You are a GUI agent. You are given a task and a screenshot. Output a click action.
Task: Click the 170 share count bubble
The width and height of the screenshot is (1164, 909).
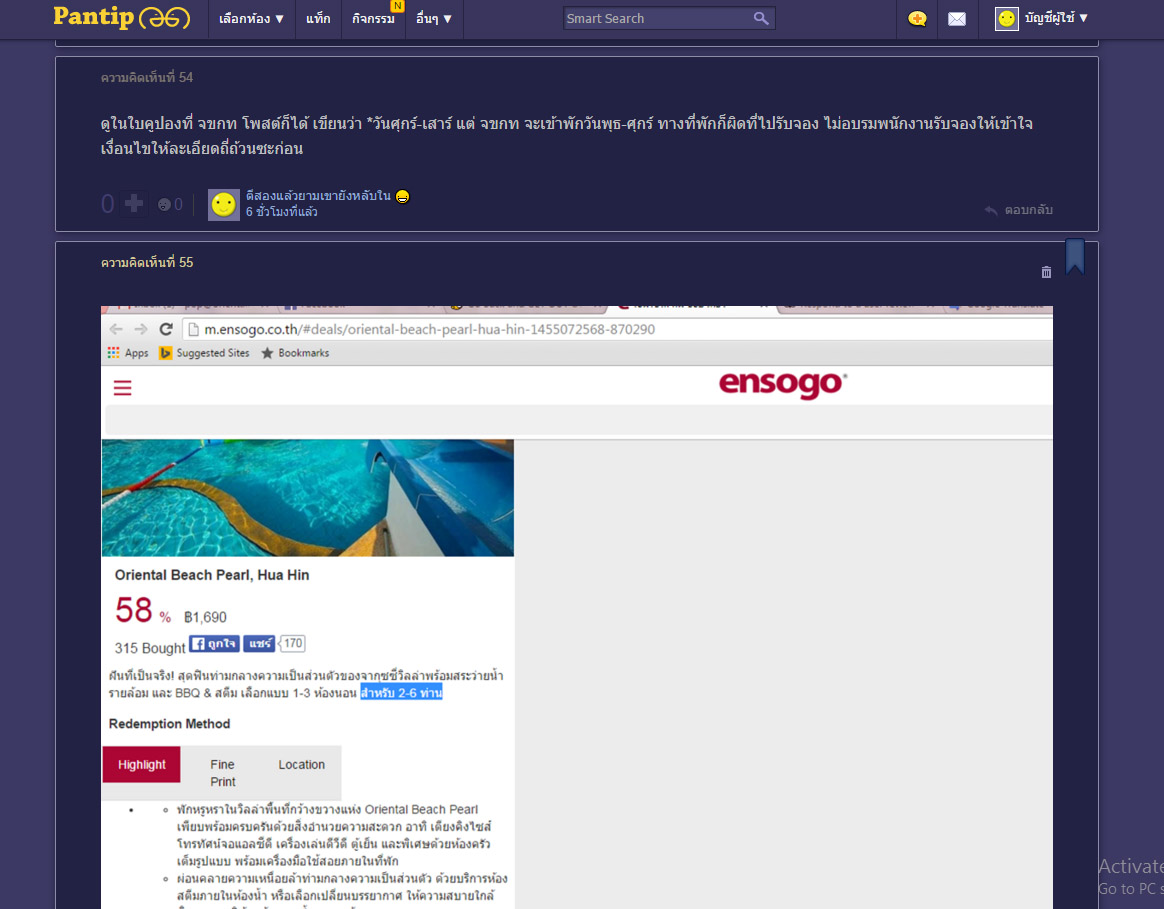coord(292,643)
